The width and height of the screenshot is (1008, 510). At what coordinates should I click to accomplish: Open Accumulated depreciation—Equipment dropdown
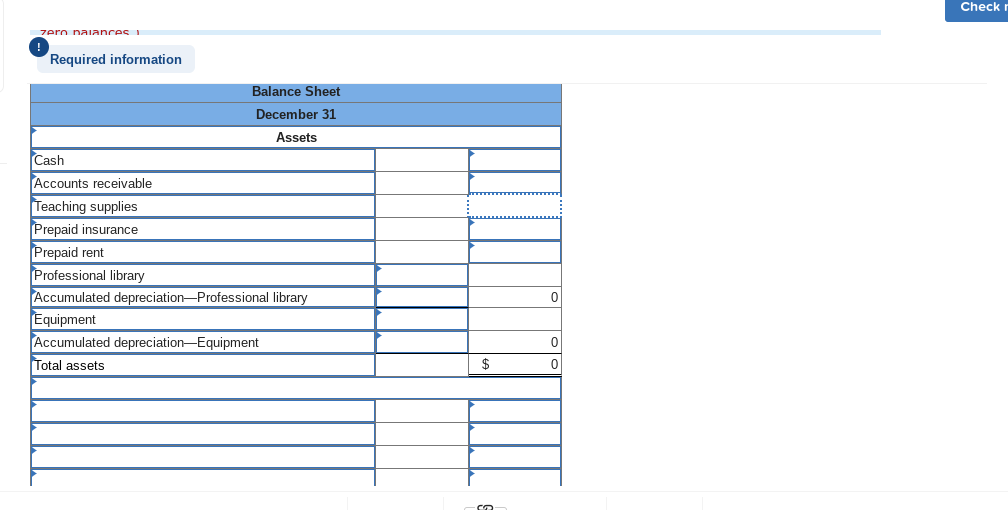203,342
